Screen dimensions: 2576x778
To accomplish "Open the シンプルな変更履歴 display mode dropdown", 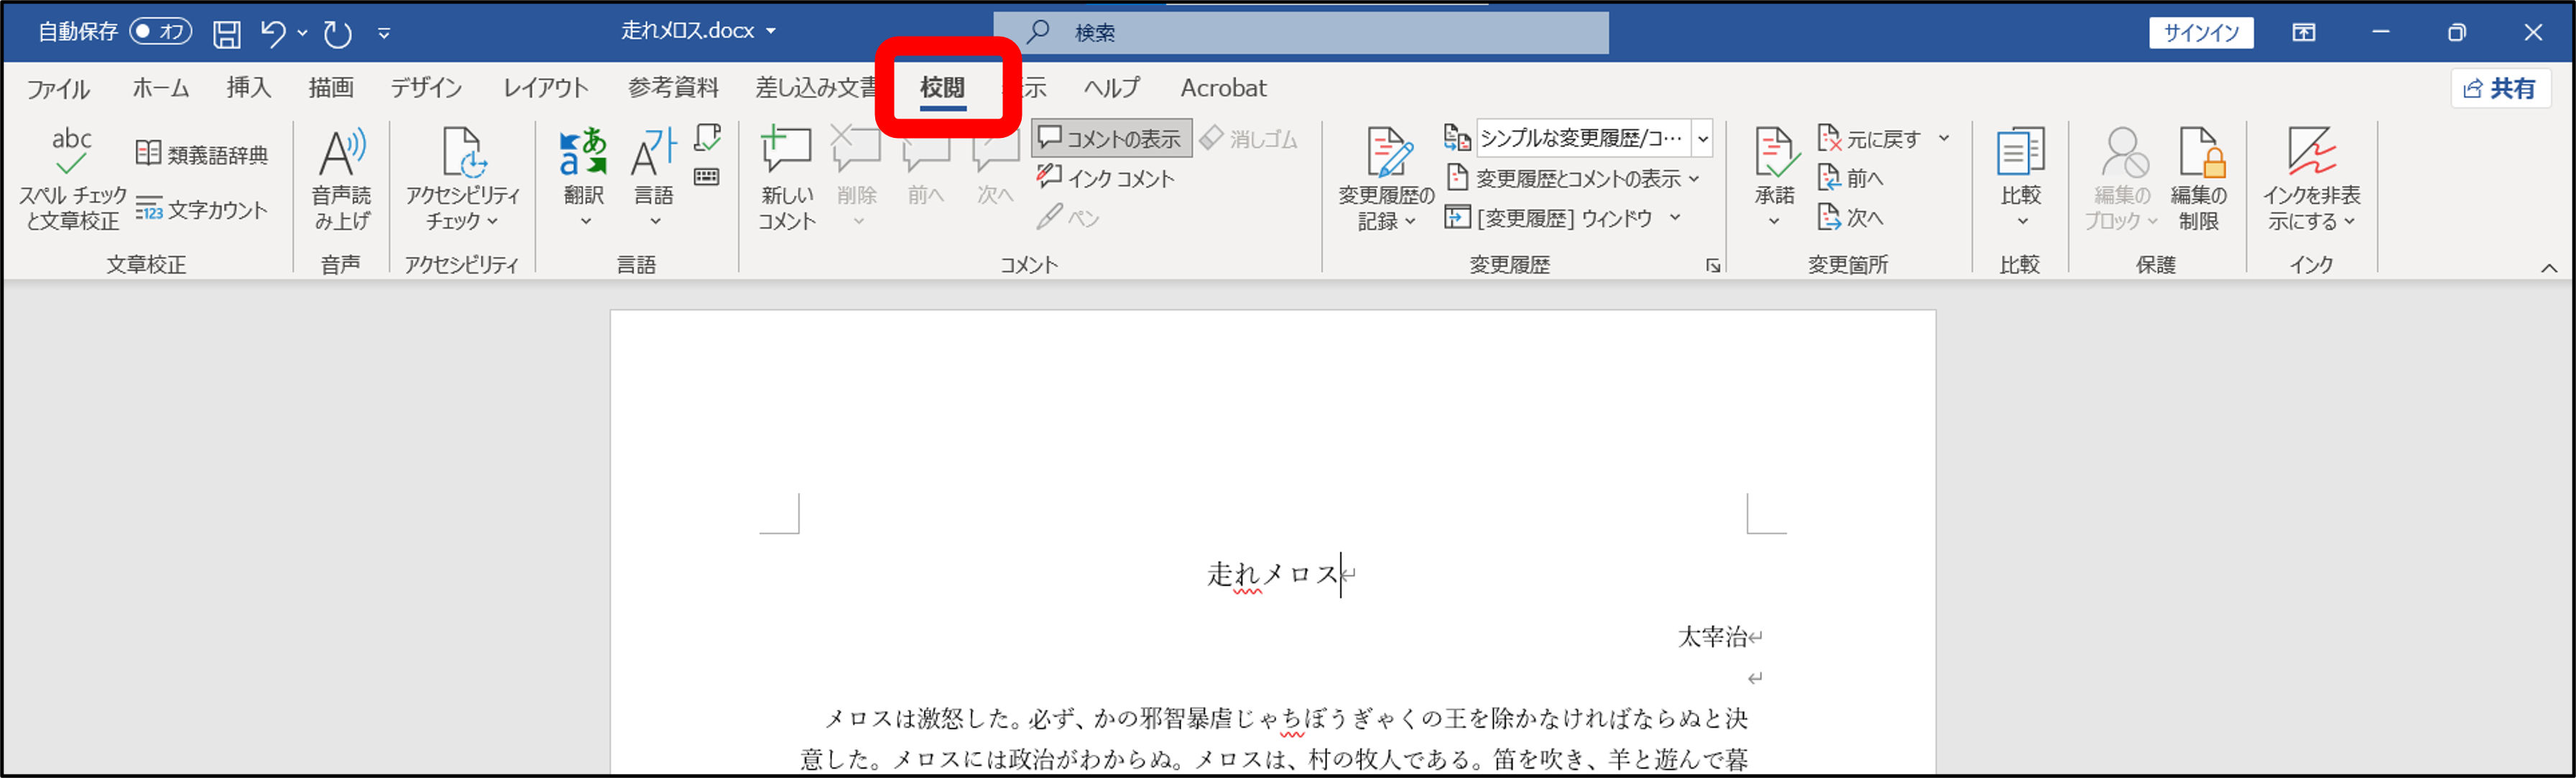I will pyautogui.click(x=1702, y=138).
